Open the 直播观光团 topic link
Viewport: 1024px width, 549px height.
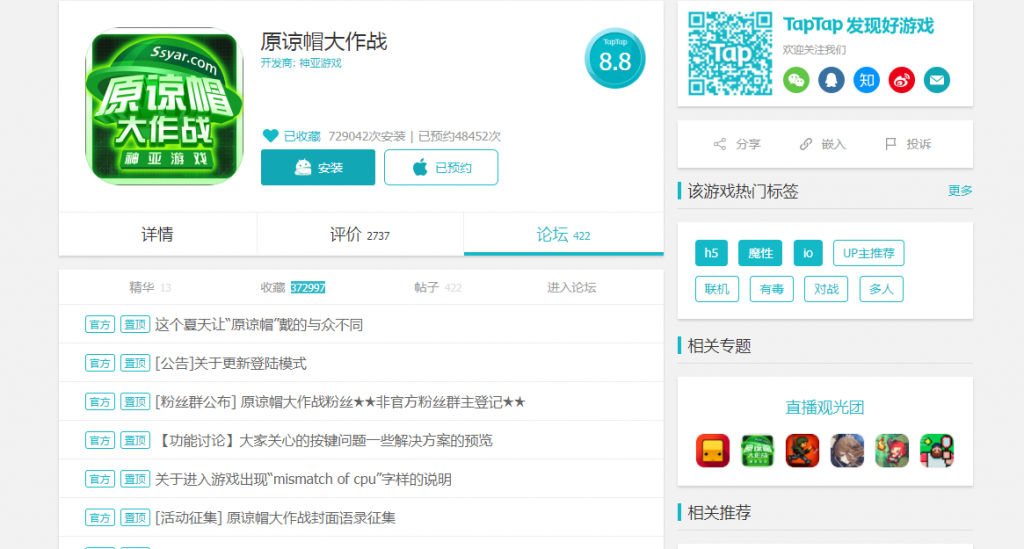click(825, 407)
